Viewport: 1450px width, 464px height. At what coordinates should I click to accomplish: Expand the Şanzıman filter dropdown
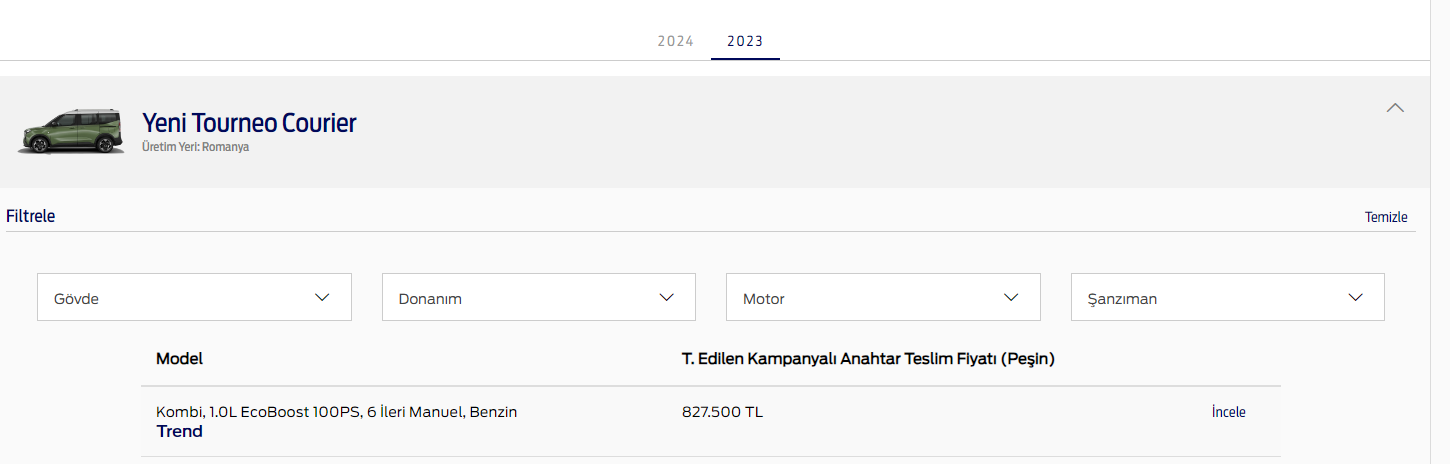1227,298
